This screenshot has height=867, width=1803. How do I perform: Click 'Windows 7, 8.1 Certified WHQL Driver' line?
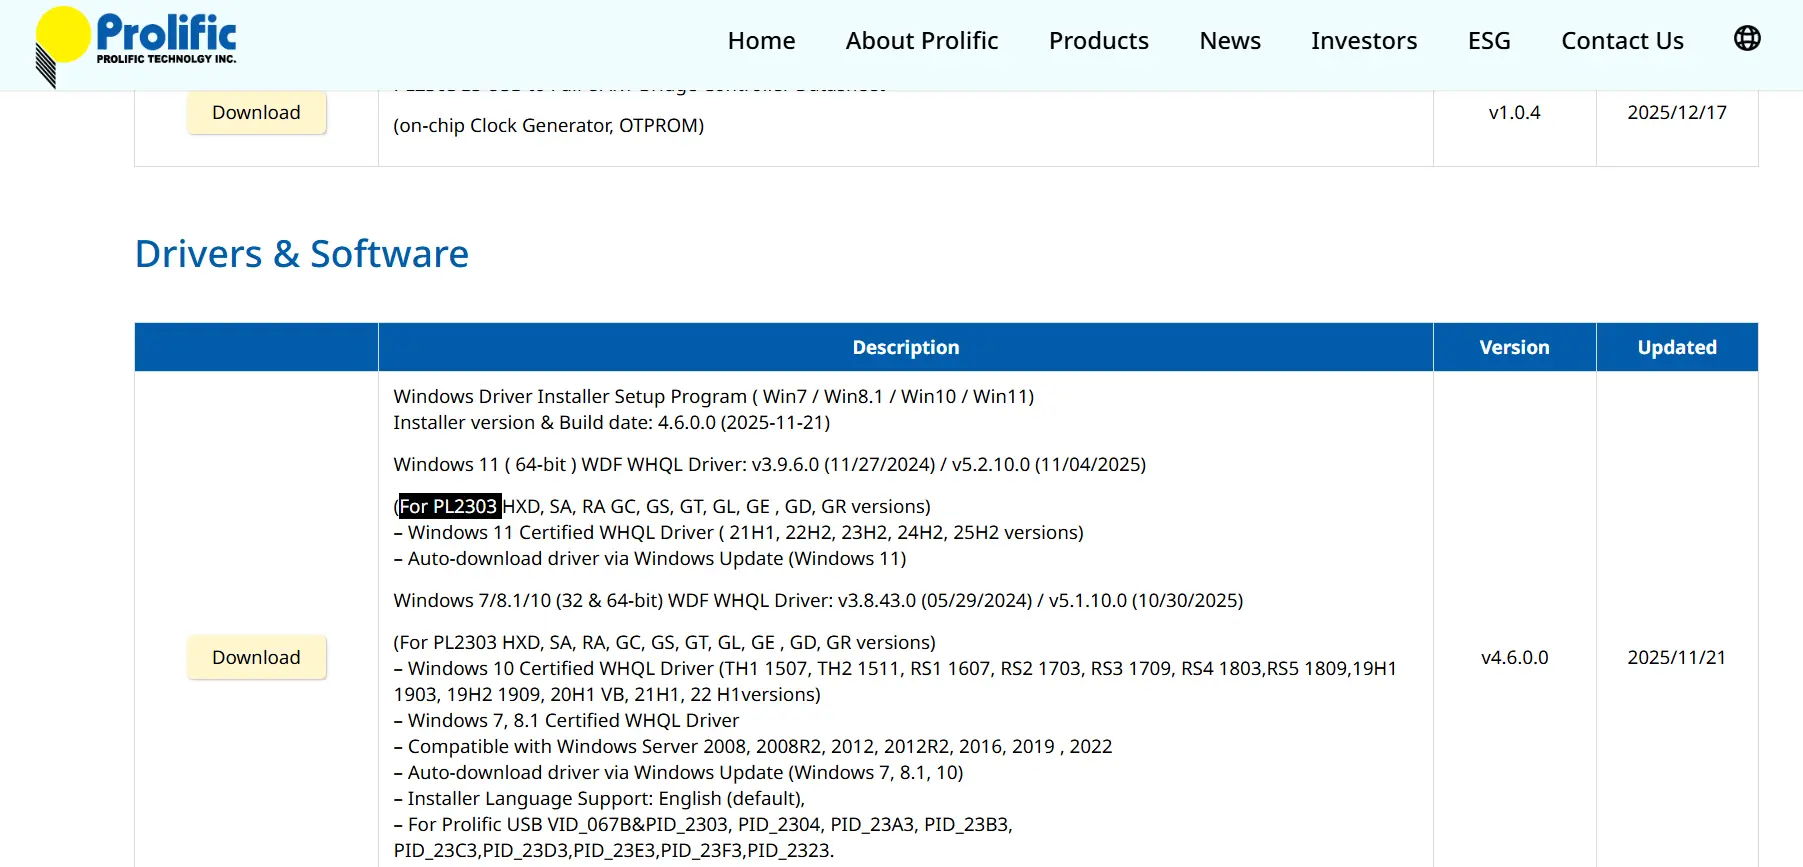coord(566,721)
